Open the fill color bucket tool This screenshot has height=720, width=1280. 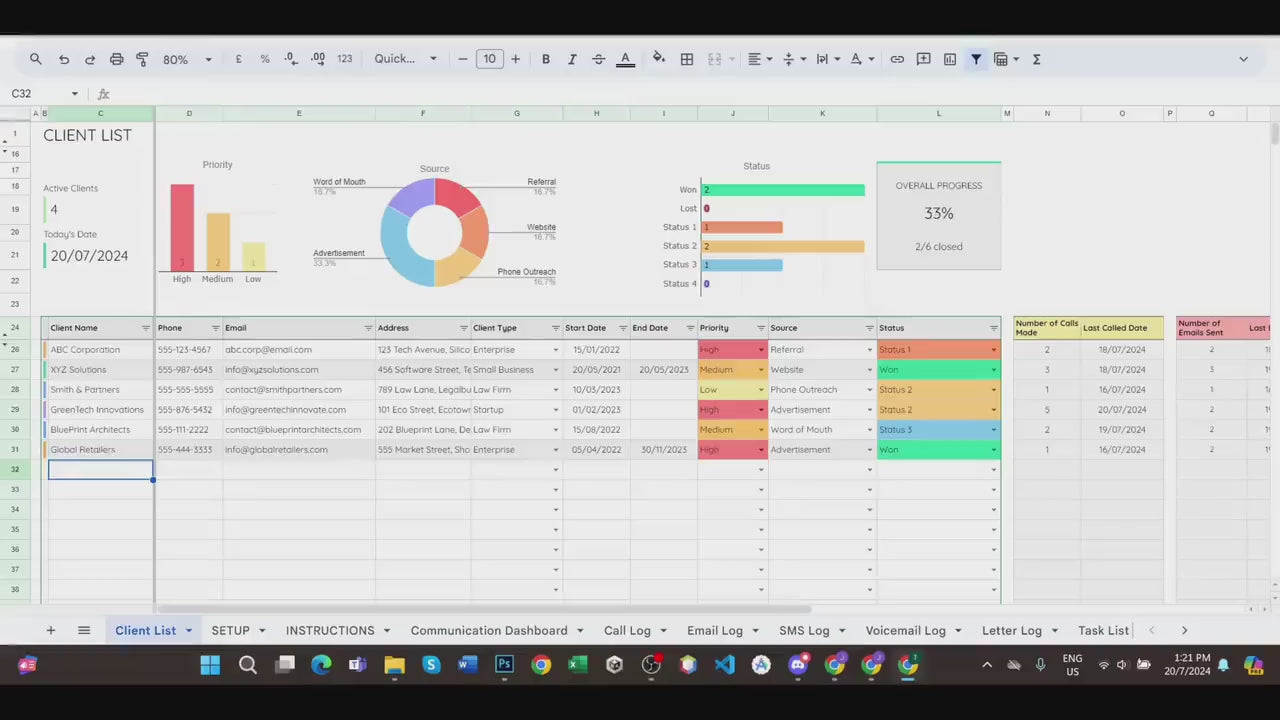tap(658, 59)
